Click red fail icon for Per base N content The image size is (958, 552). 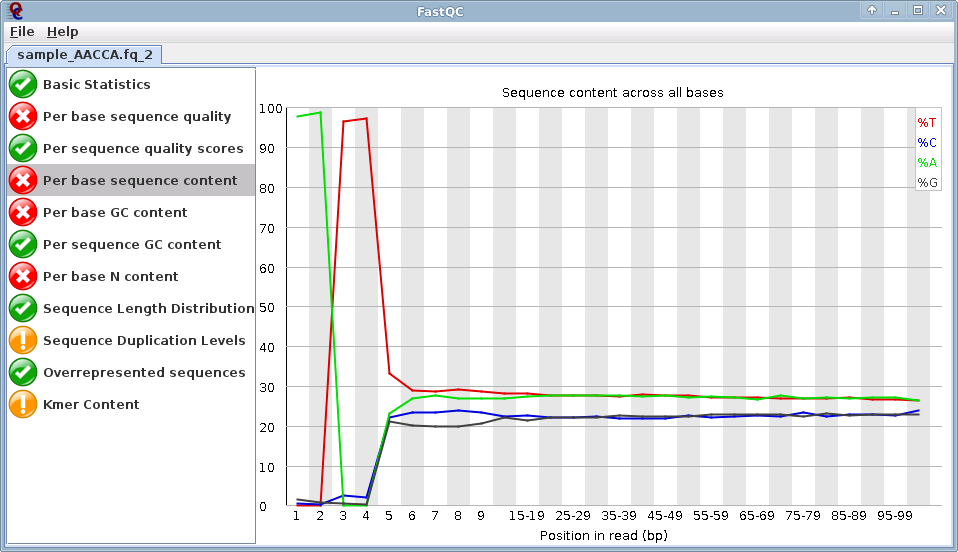click(x=23, y=276)
